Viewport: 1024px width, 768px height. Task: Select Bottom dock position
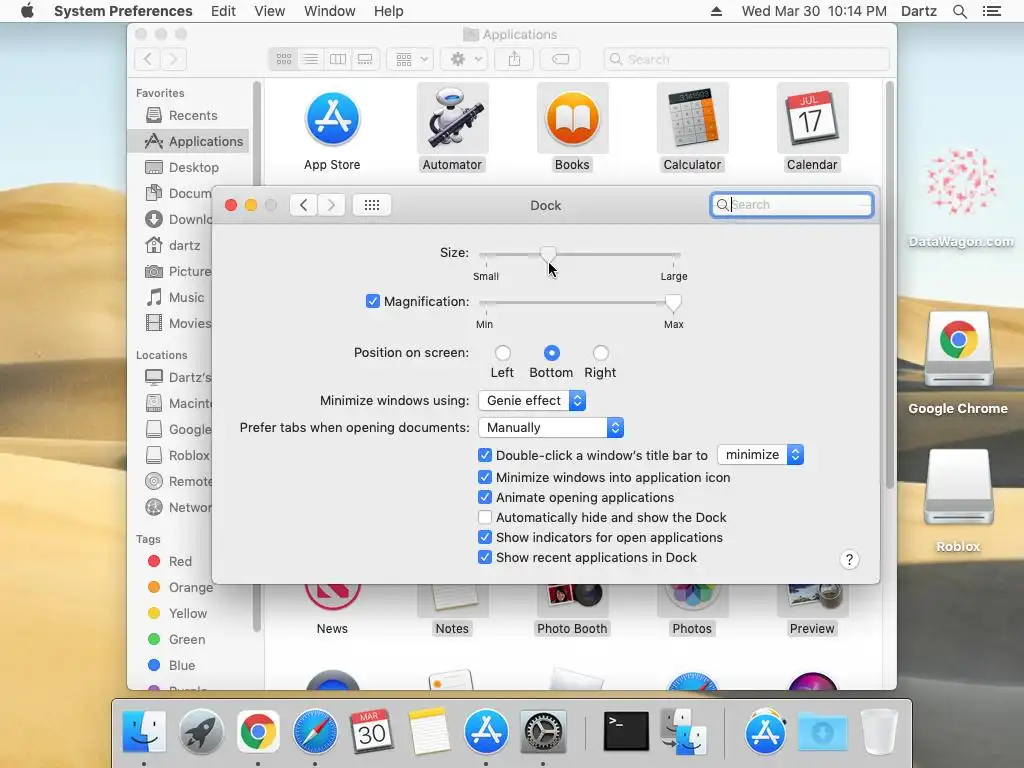(551, 353)
